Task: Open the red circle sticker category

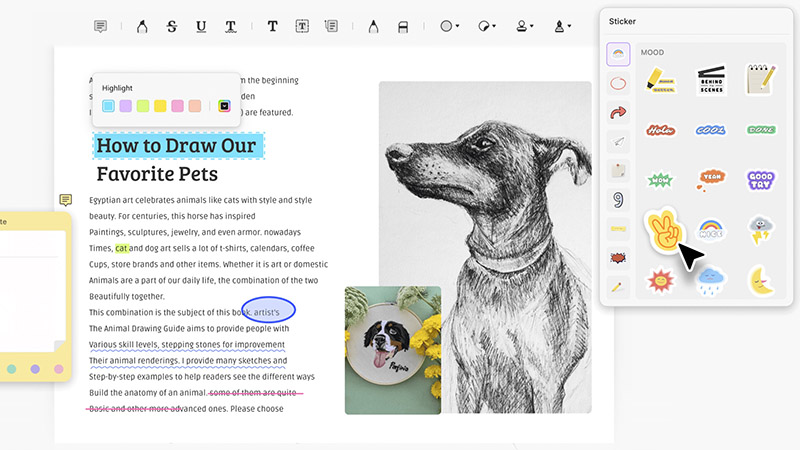Action: point(618,83)
